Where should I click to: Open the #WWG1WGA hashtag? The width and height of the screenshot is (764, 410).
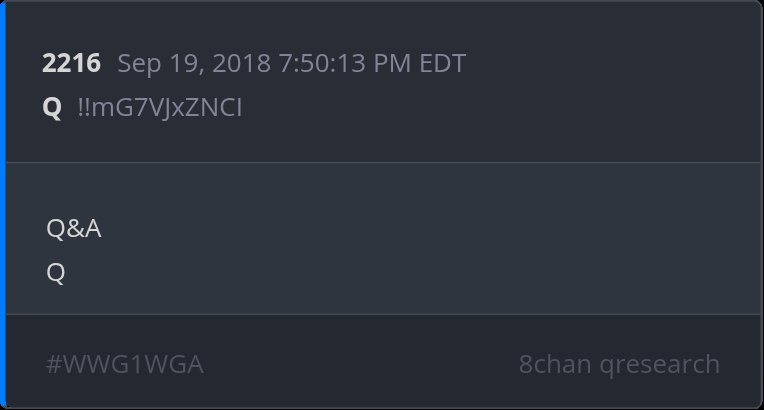pyautogui.click(x=124, y=364)
